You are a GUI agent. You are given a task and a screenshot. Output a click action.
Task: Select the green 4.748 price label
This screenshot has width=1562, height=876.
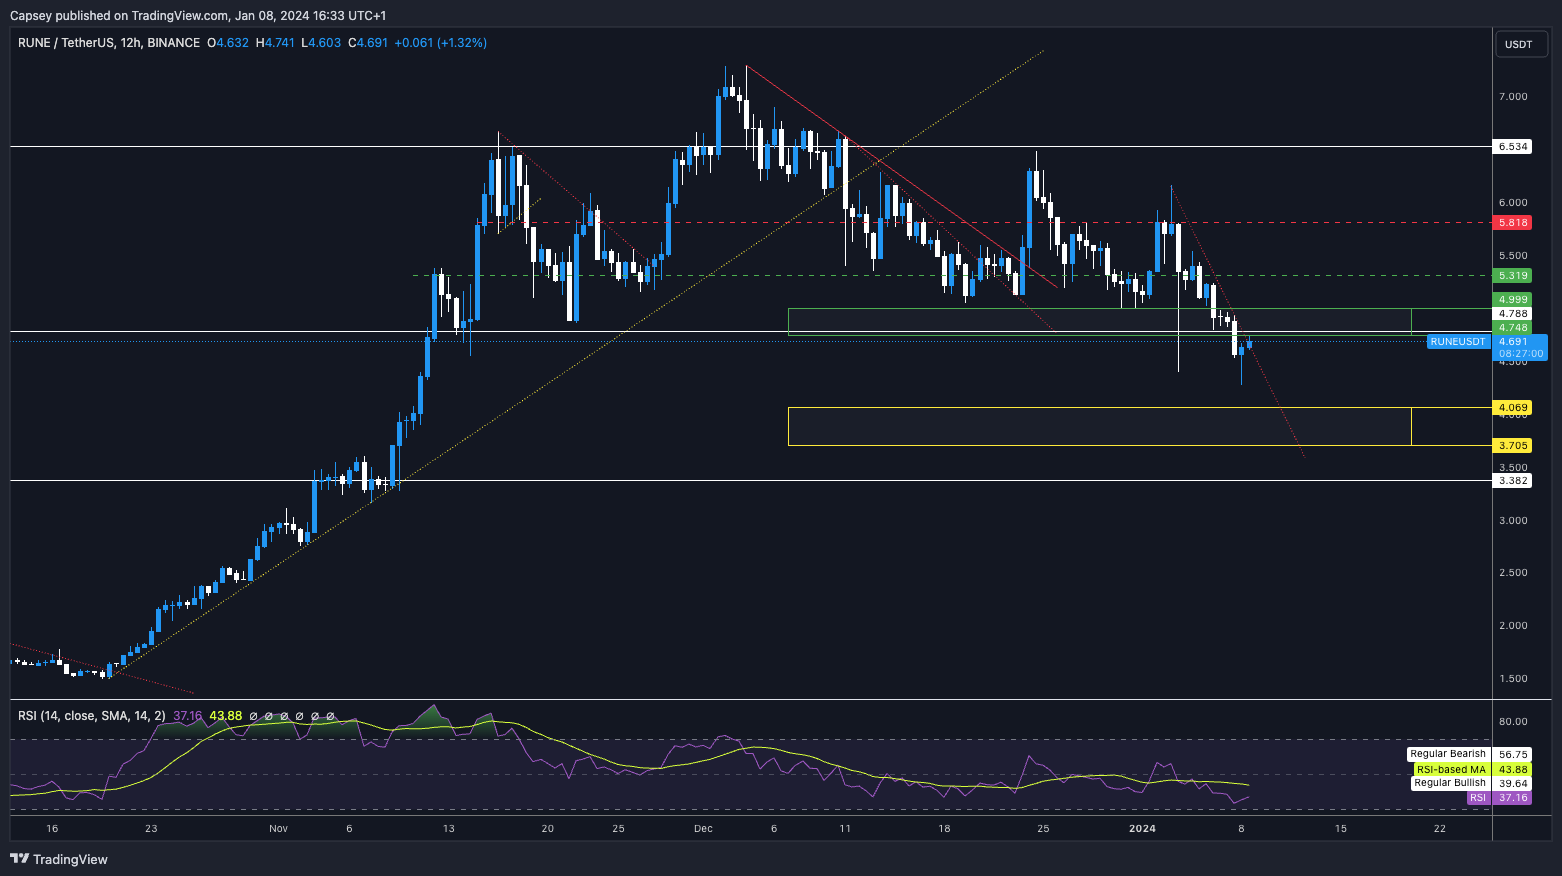click(1513, 328)
